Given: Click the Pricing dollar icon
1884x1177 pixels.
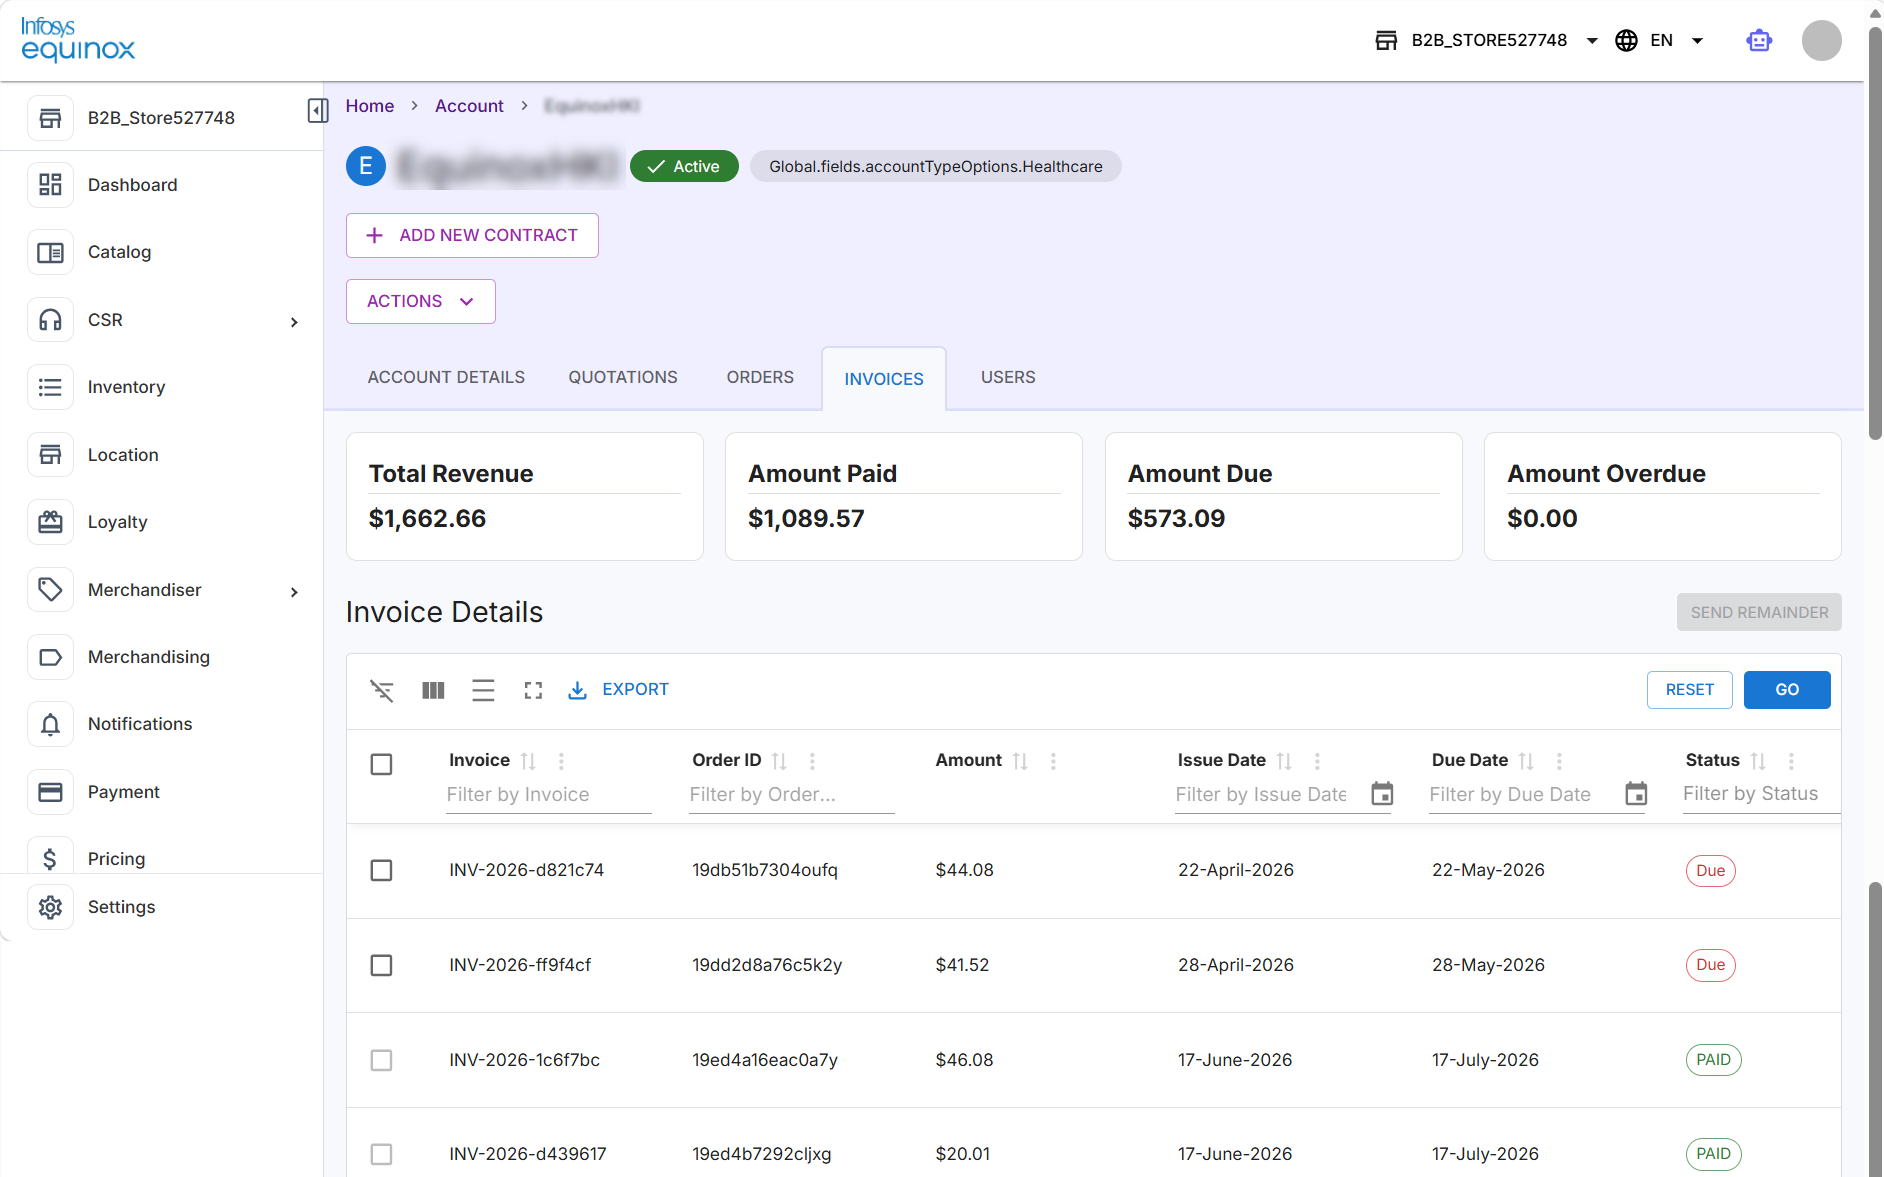Looking at the screenshot, I should (50, 858).
